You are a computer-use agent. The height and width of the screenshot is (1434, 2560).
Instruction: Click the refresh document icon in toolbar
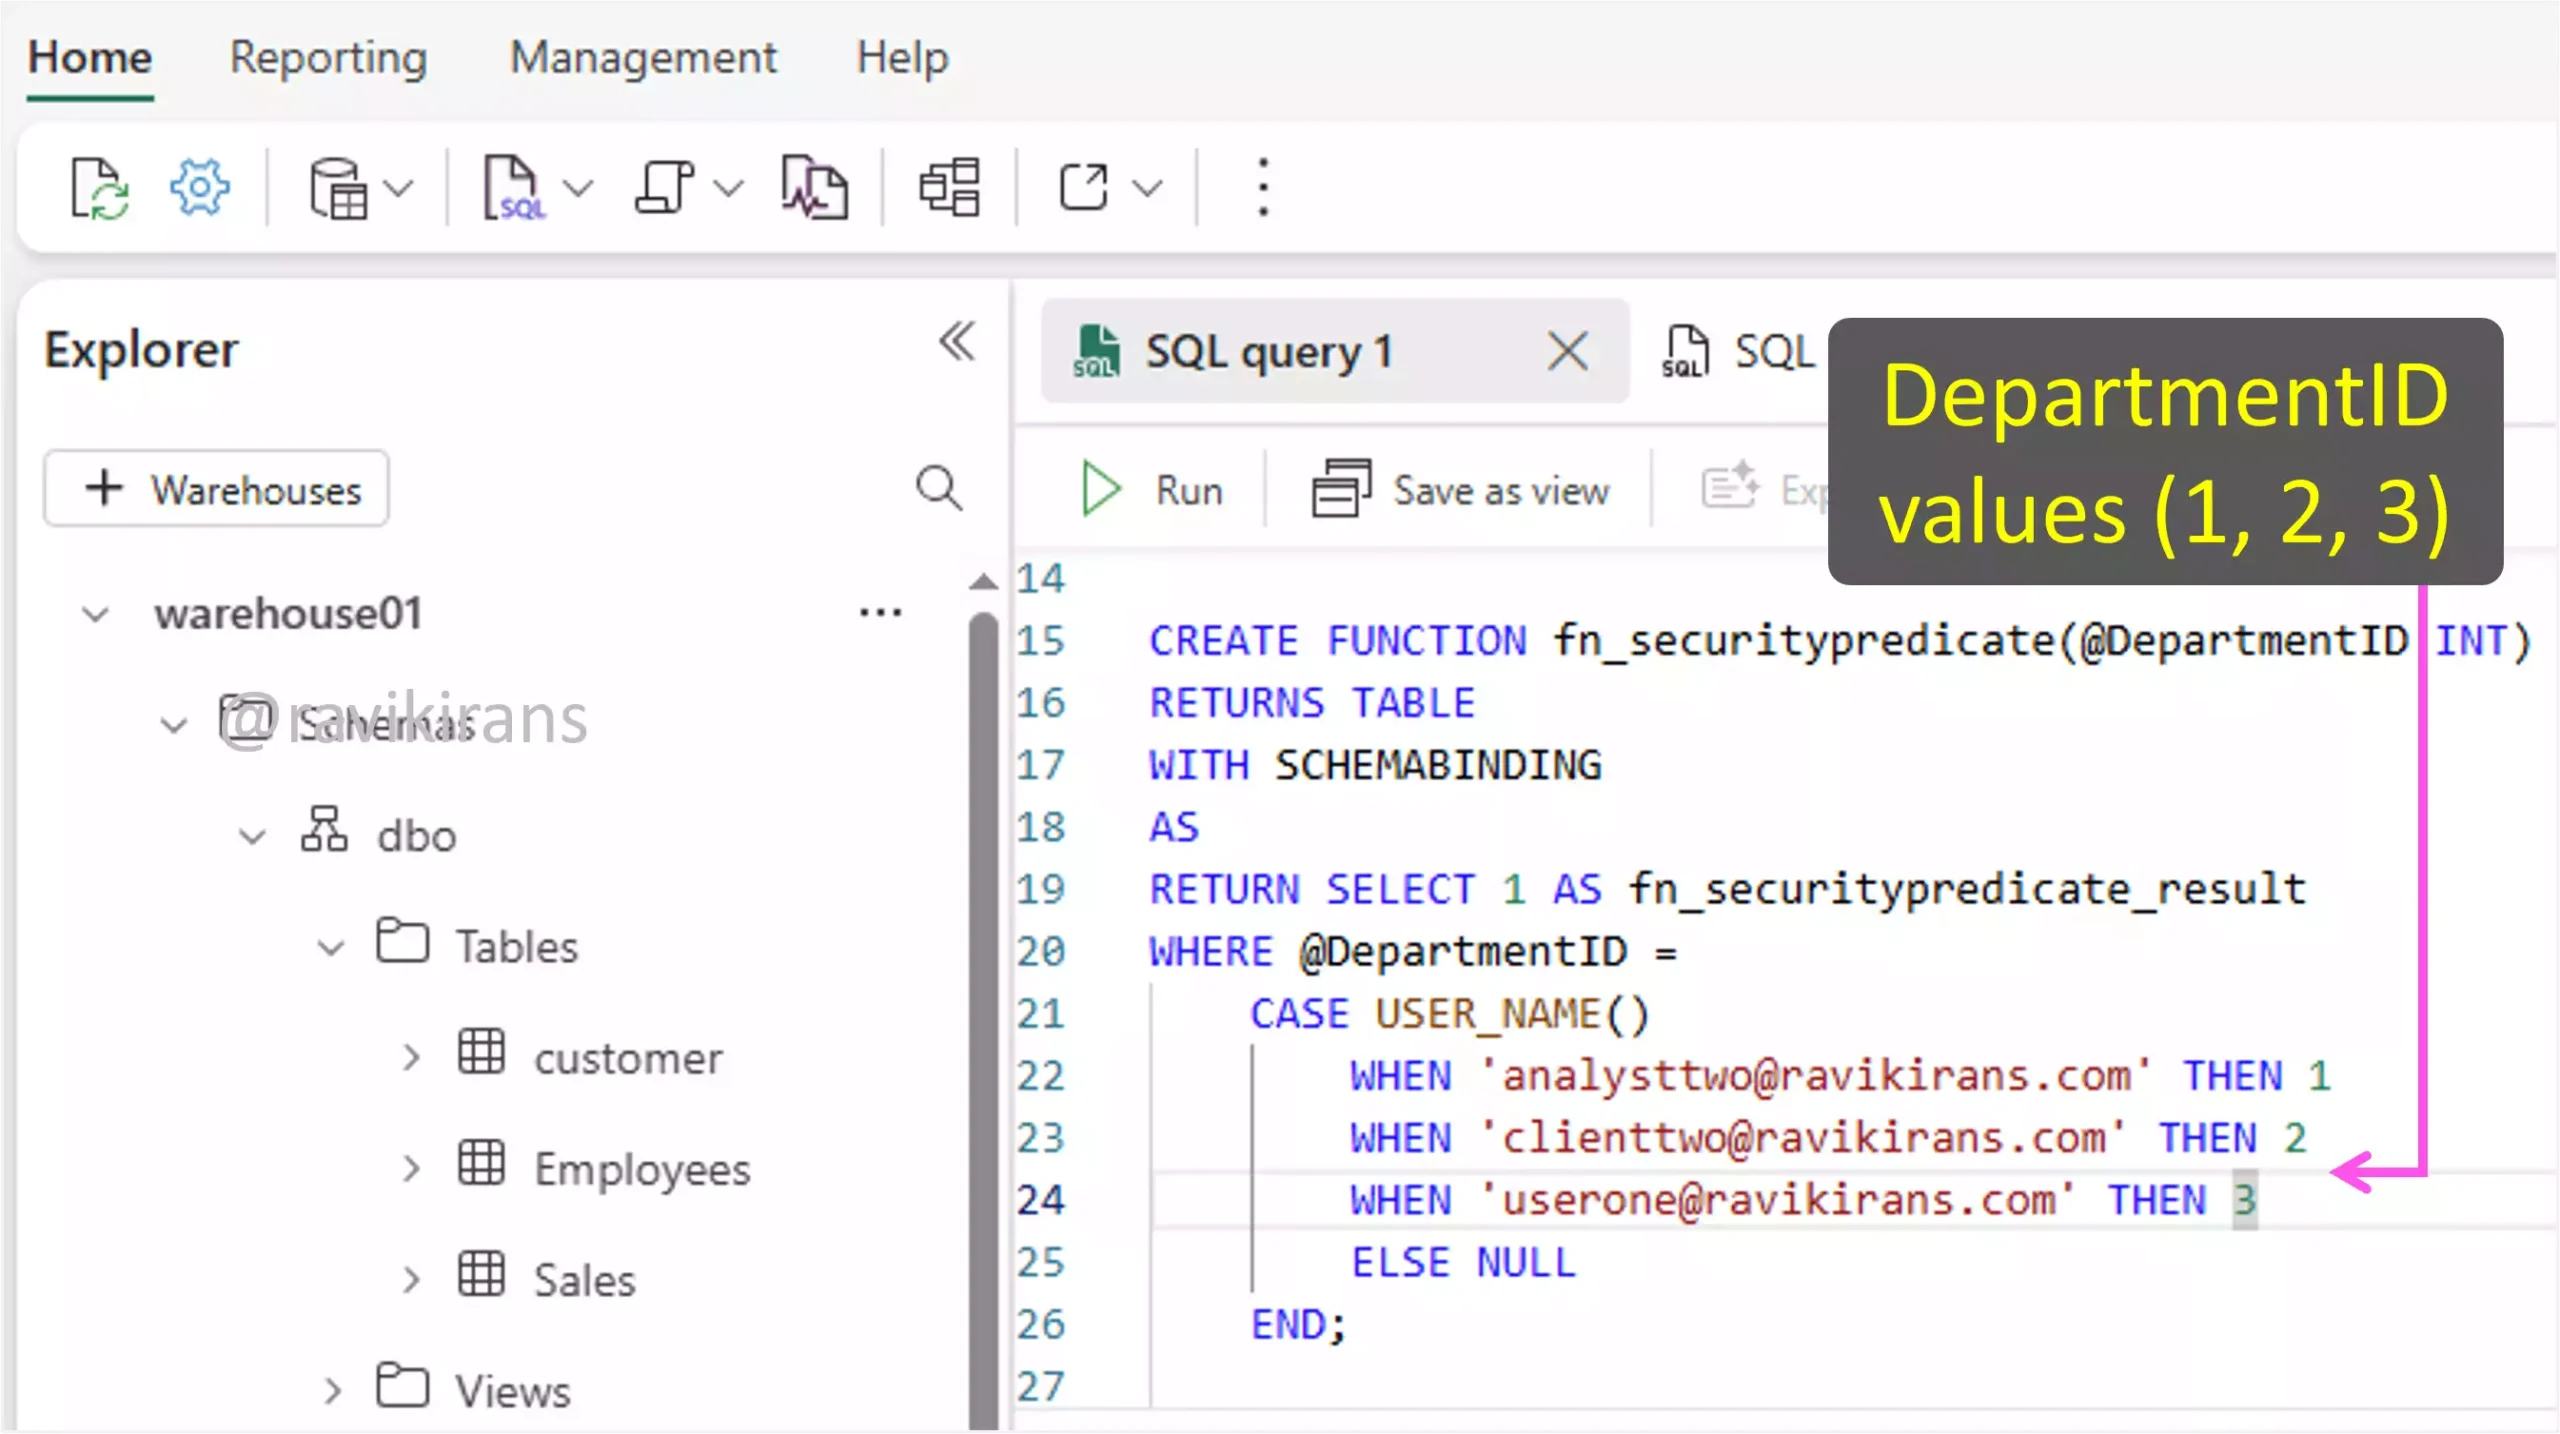click(x=99, y=187)
